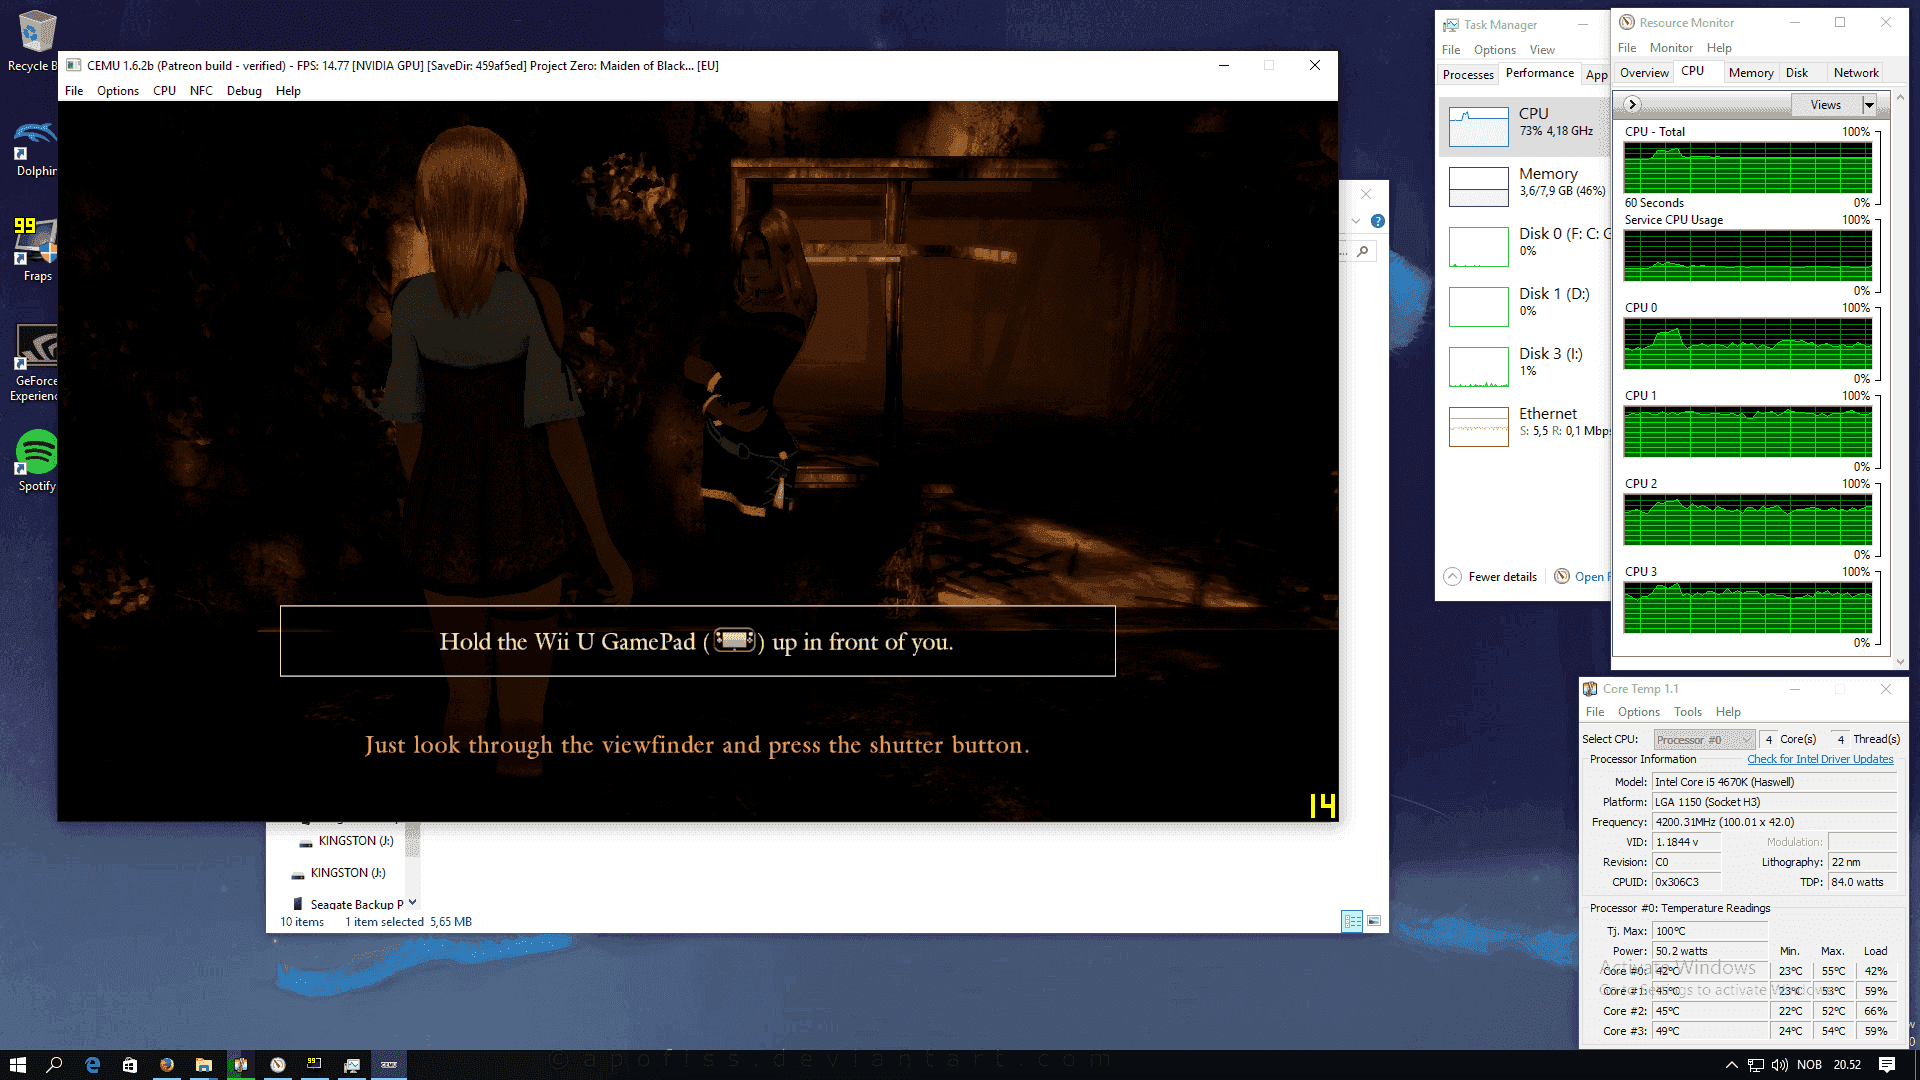Open Resource Monitor's Help menu
Image resolution: width=1920 pixels, height=1080 pixels.
tap(1719, 48)
